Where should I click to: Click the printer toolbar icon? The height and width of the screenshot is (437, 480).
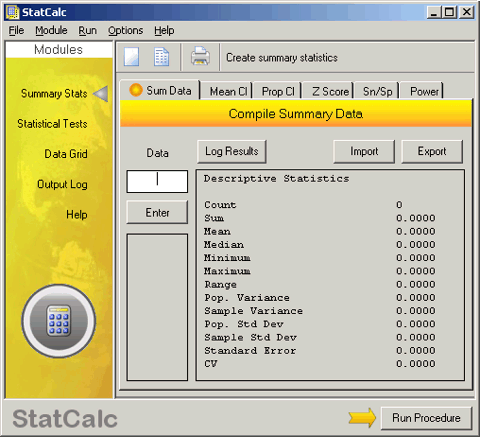pyautogui.click(x=200, y=56)
